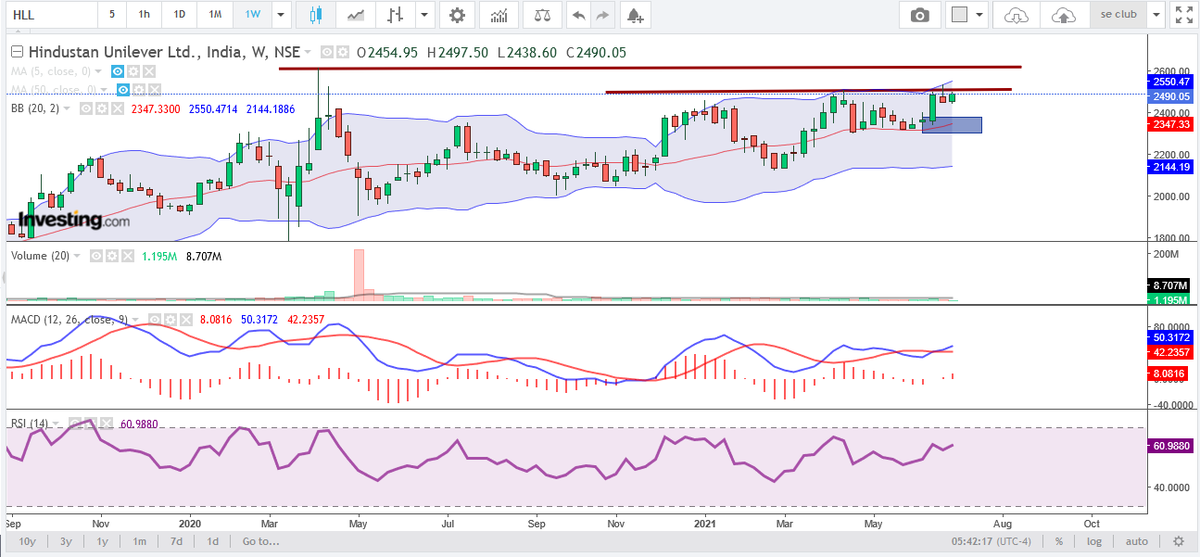
Task: Toggle percent scale at bottom right
Action: (1058, 541)
